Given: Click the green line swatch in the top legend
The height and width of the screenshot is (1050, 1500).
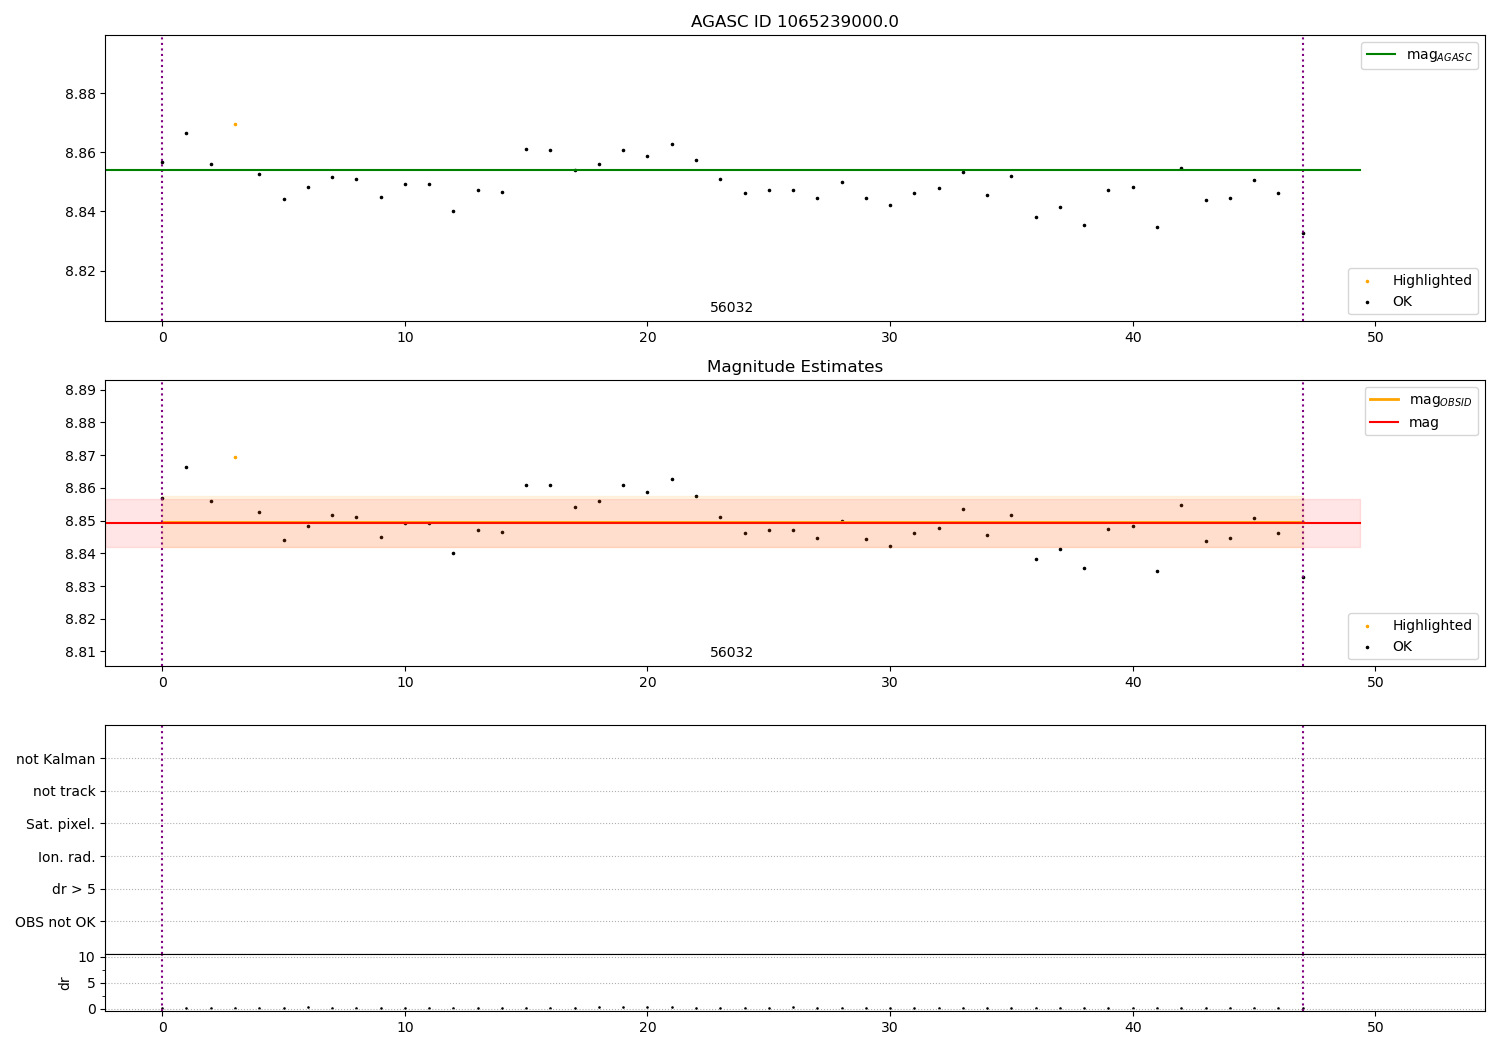Looking at the screenshot, I should pyautogui.click(x=1381, y=55).
